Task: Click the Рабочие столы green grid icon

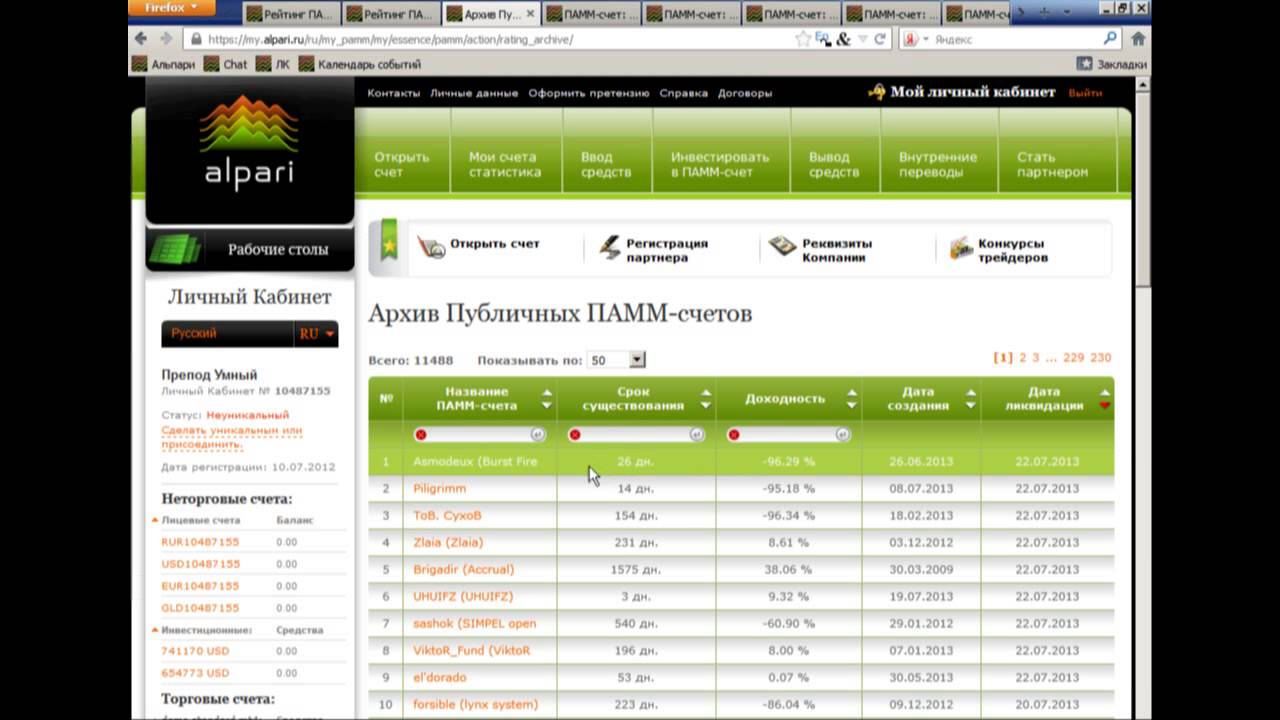Action: (x=176, y=250)
